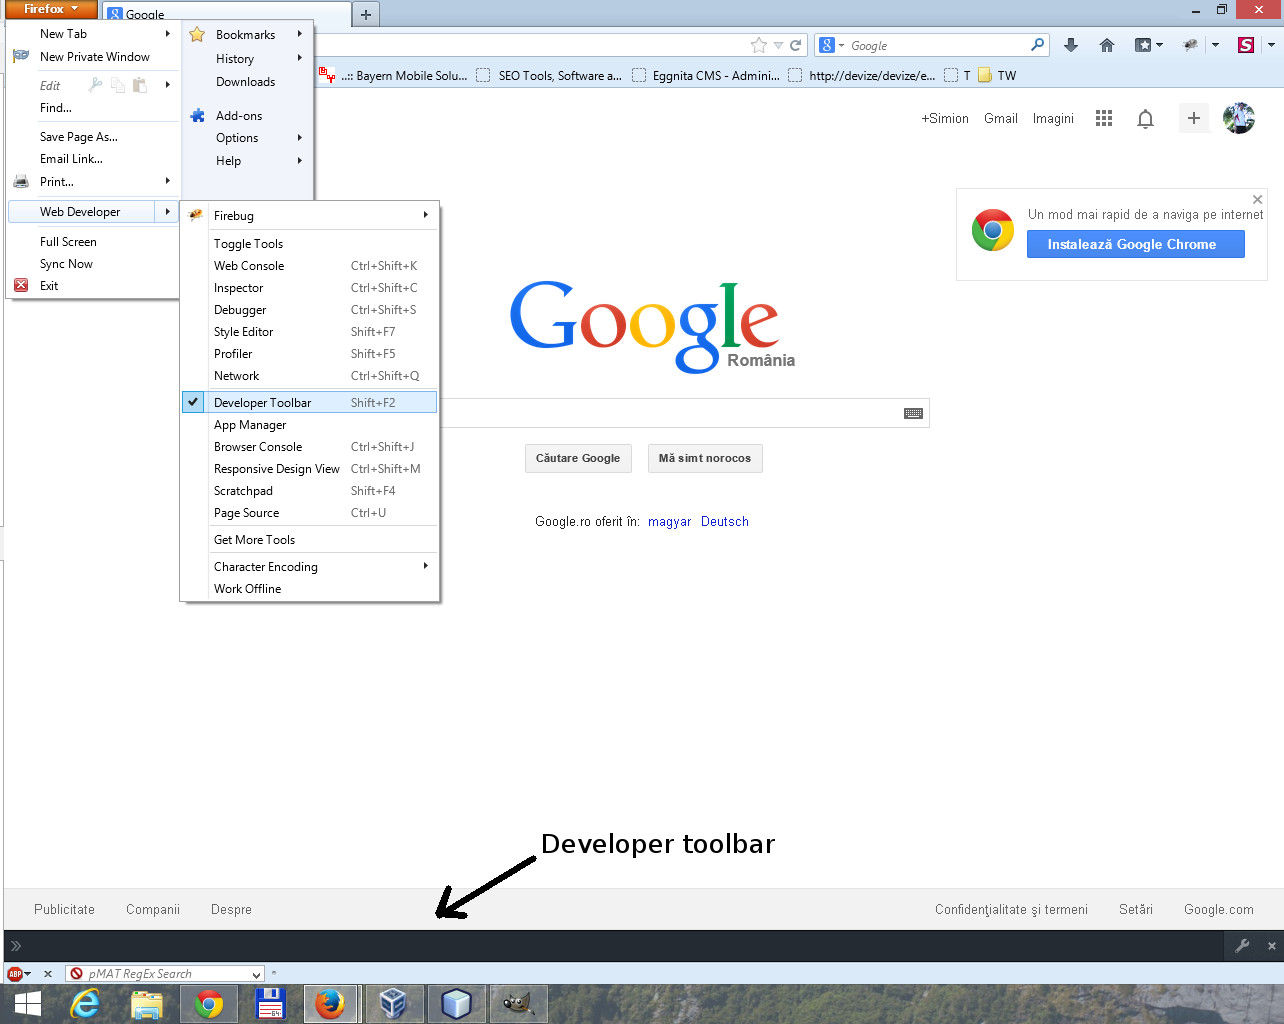Expand the History submenu
Image resolution: width=1284 pixels, height=1024 pixels.
coord(250,59)
